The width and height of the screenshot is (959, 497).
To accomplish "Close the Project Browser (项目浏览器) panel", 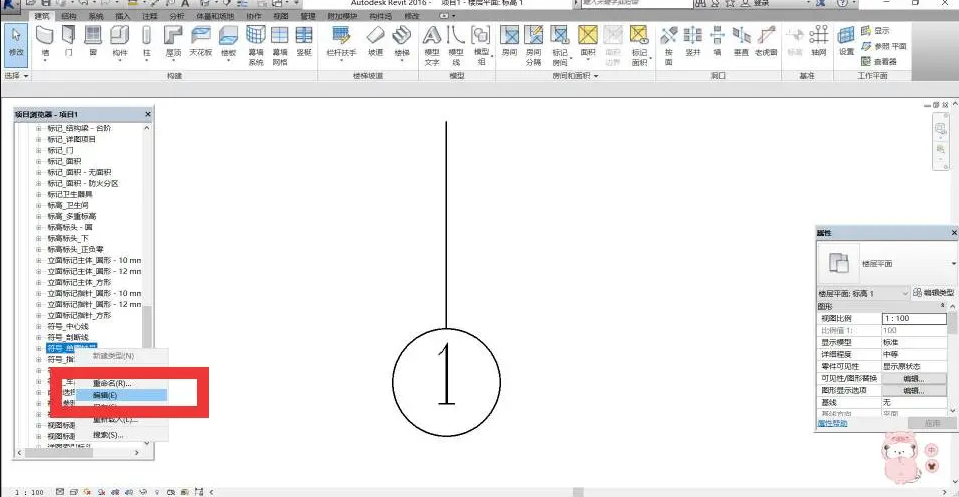I will (x=147, y=114).
